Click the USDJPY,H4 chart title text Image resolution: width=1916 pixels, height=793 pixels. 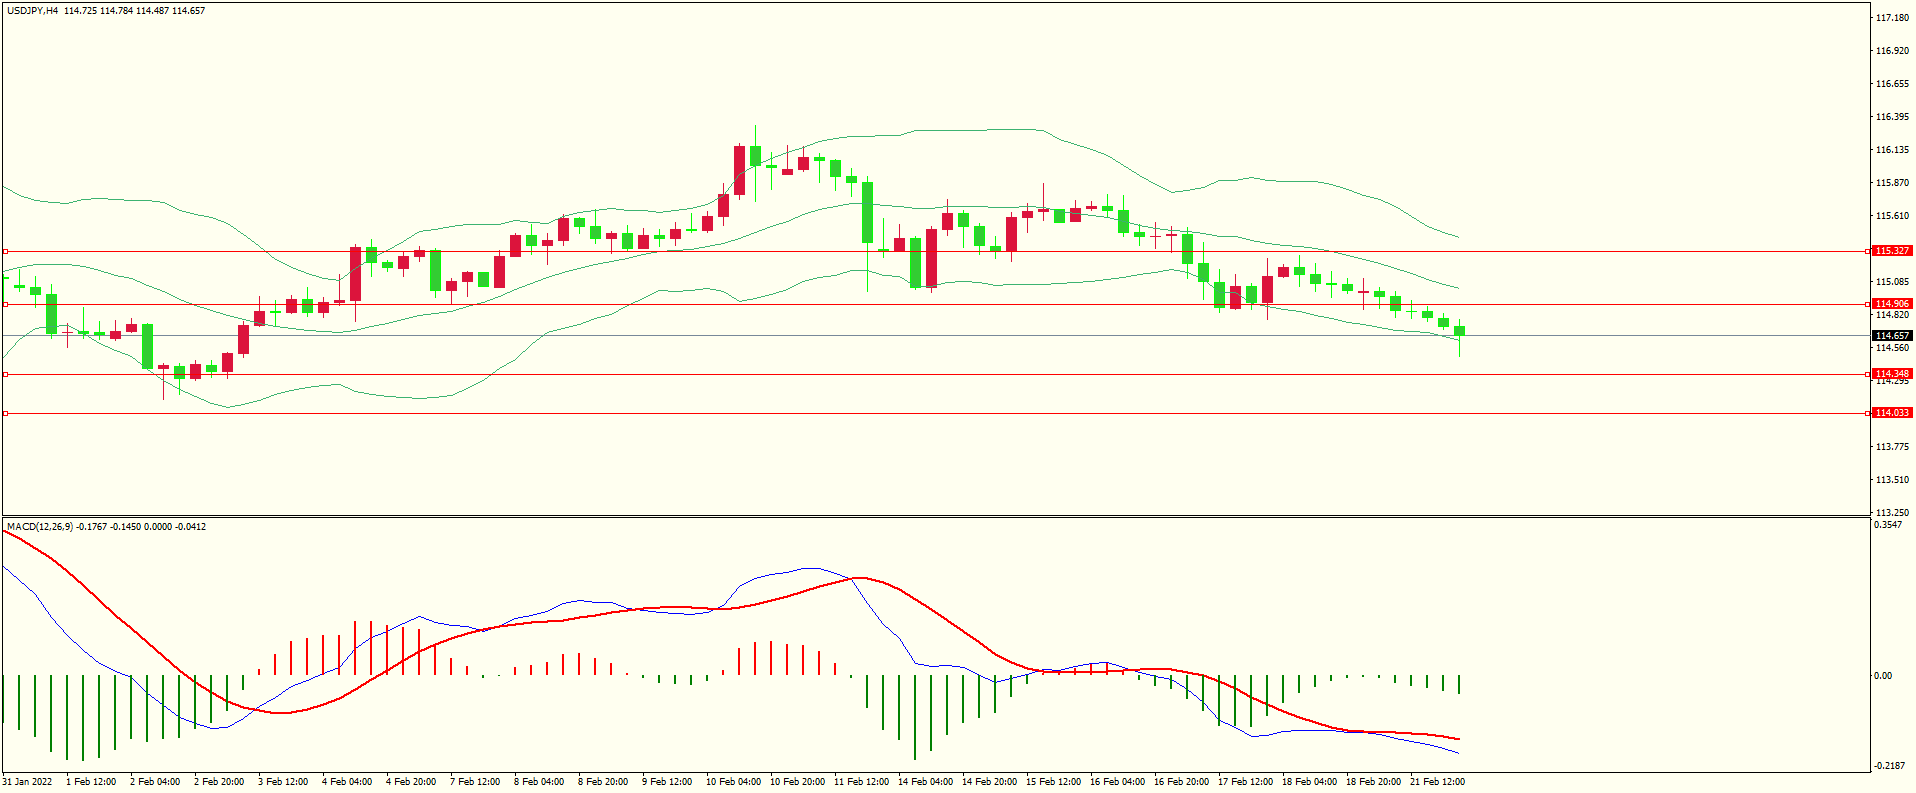point(32,11)
